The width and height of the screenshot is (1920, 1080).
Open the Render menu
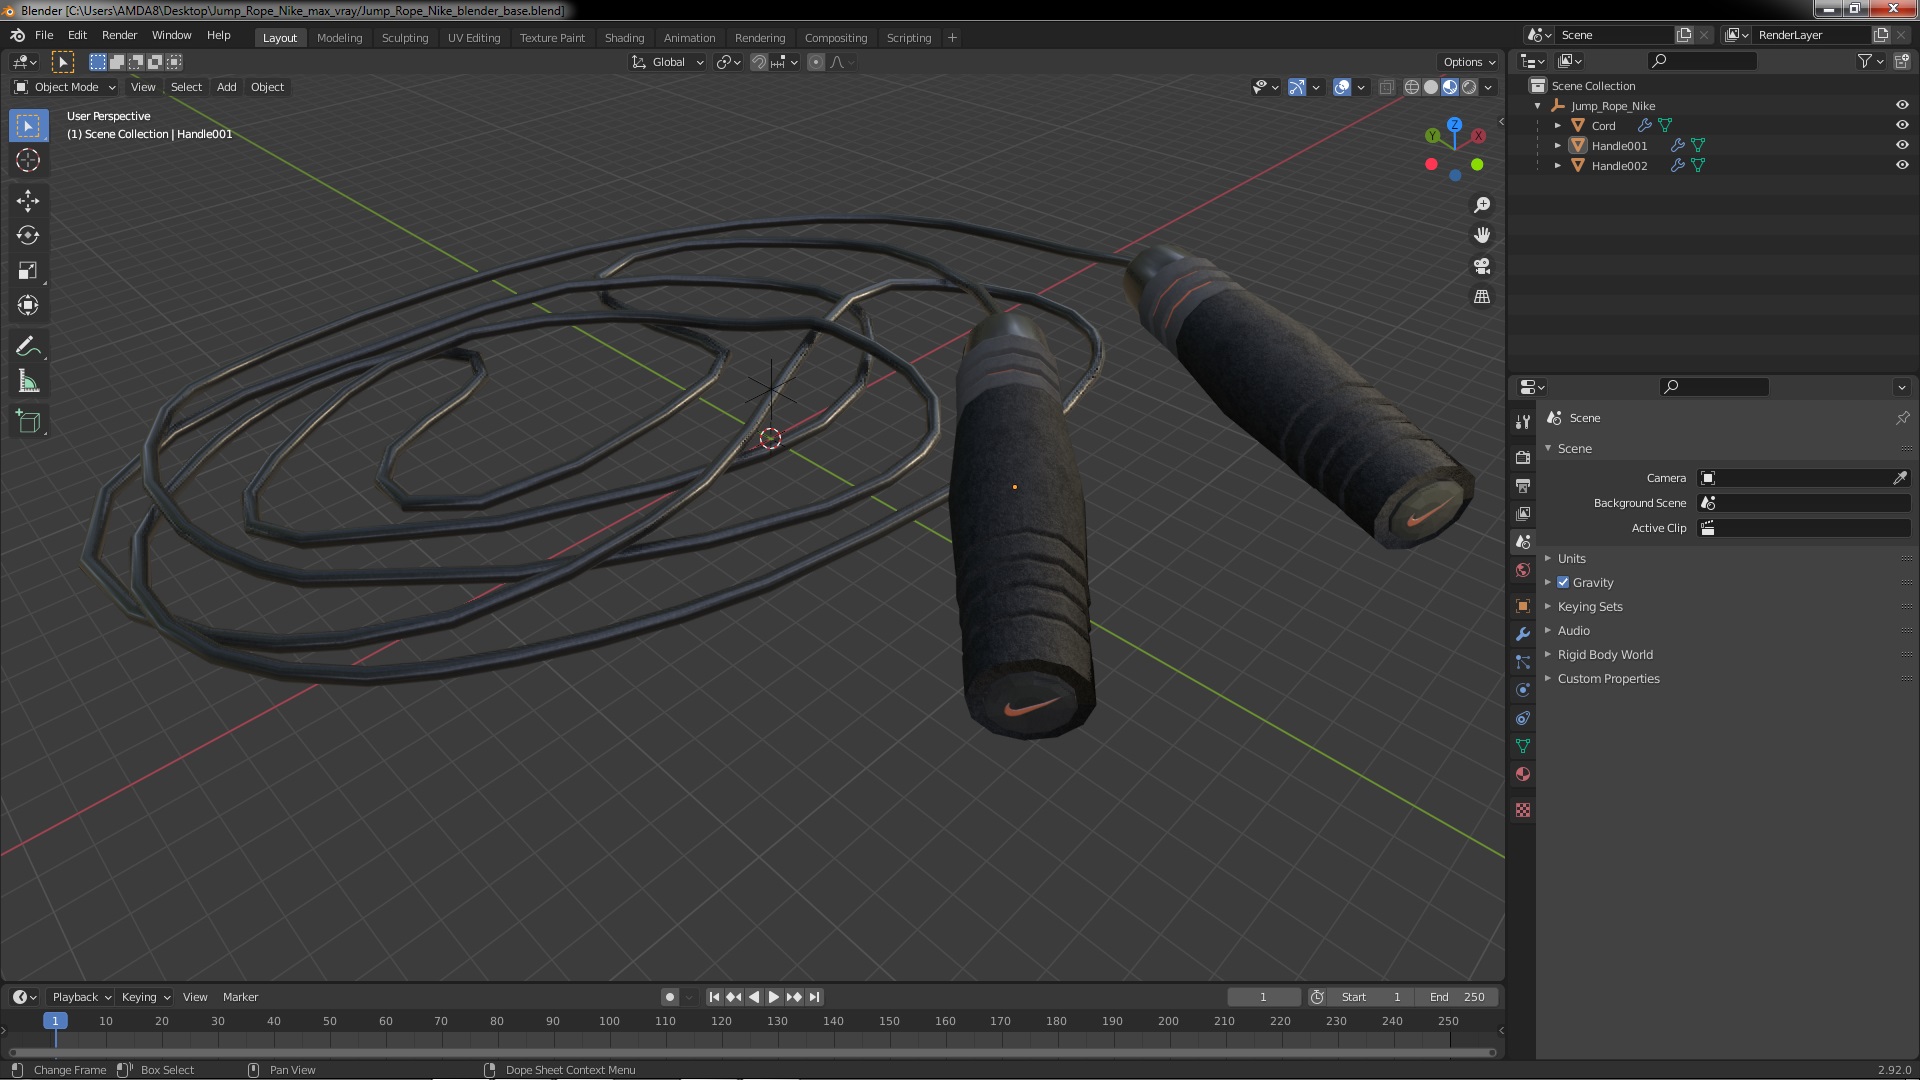click(x=119, y=35)
